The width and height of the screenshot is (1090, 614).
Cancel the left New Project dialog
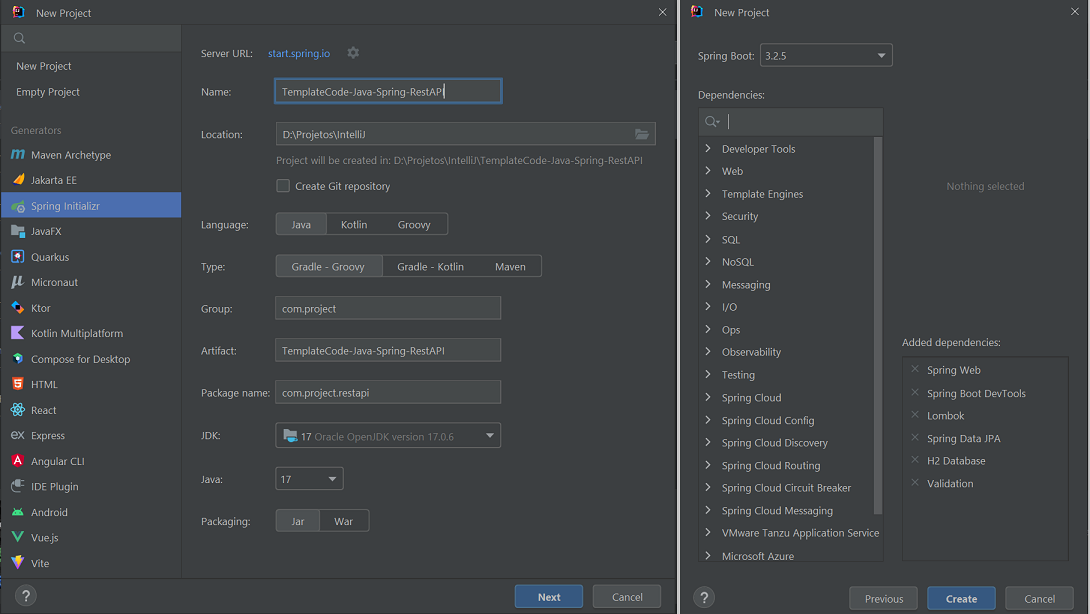627,597
